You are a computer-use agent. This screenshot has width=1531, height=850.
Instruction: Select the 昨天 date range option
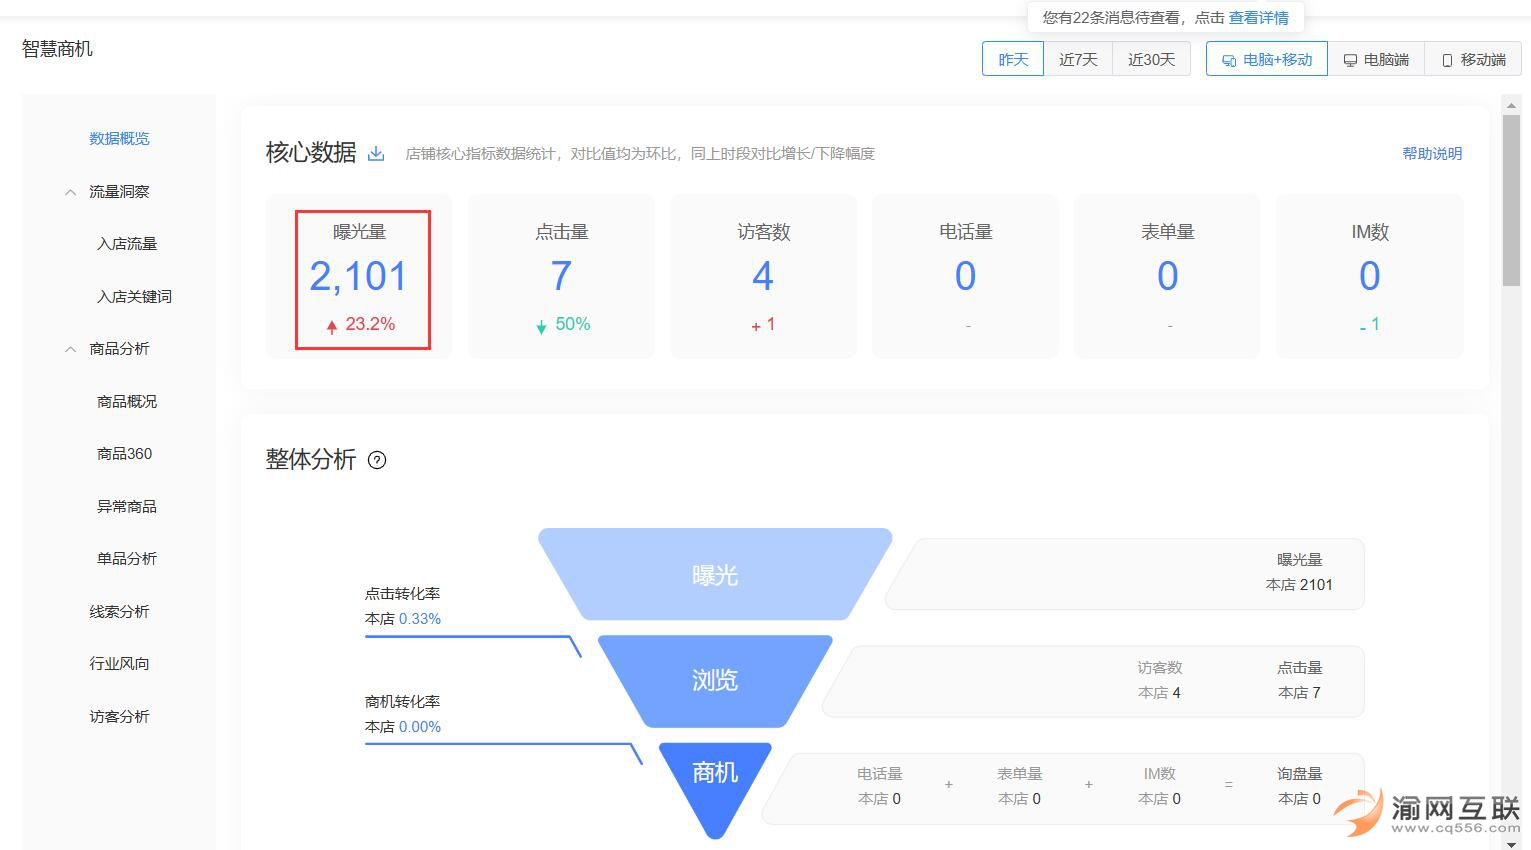pos(1013,59)
